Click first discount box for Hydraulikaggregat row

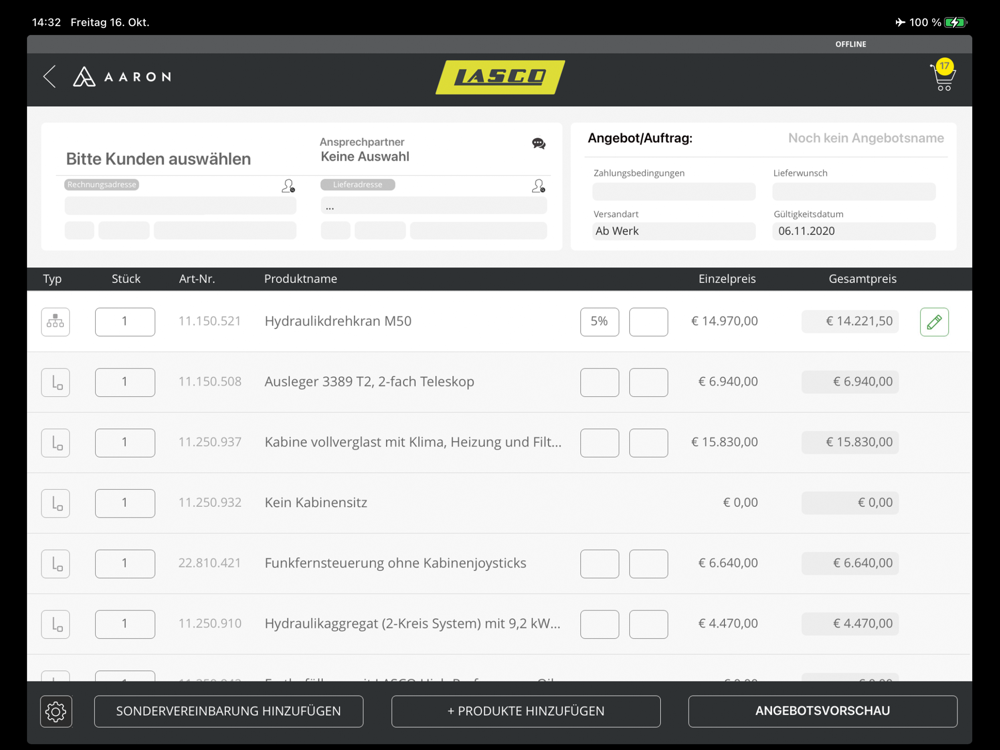(599, 624)
